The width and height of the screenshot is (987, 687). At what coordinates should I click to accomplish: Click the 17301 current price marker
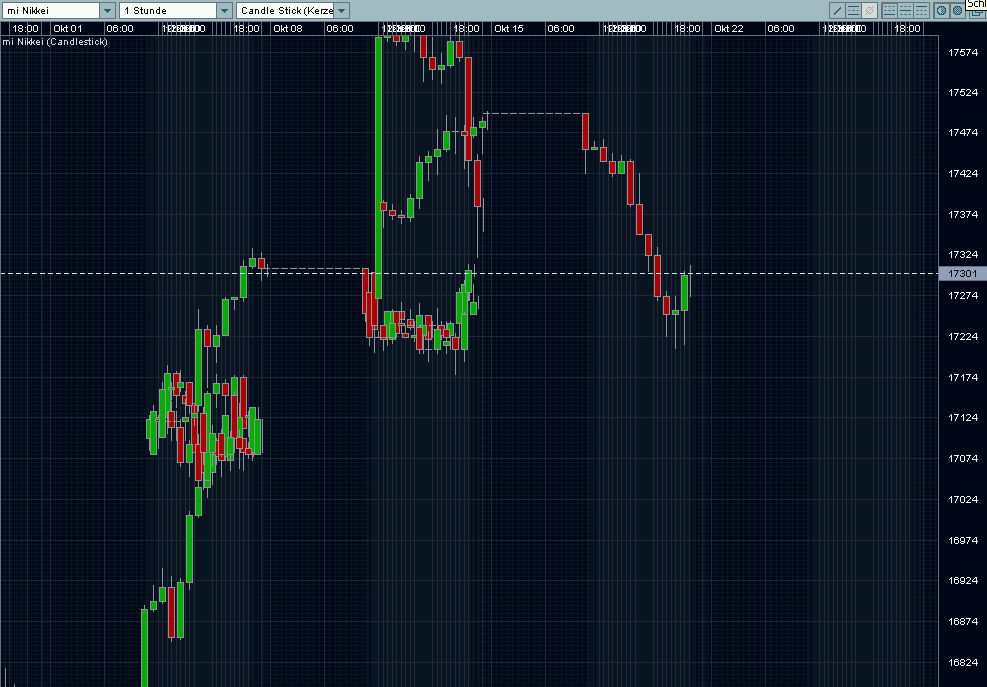pyautogui.click(x=962, y=273)
